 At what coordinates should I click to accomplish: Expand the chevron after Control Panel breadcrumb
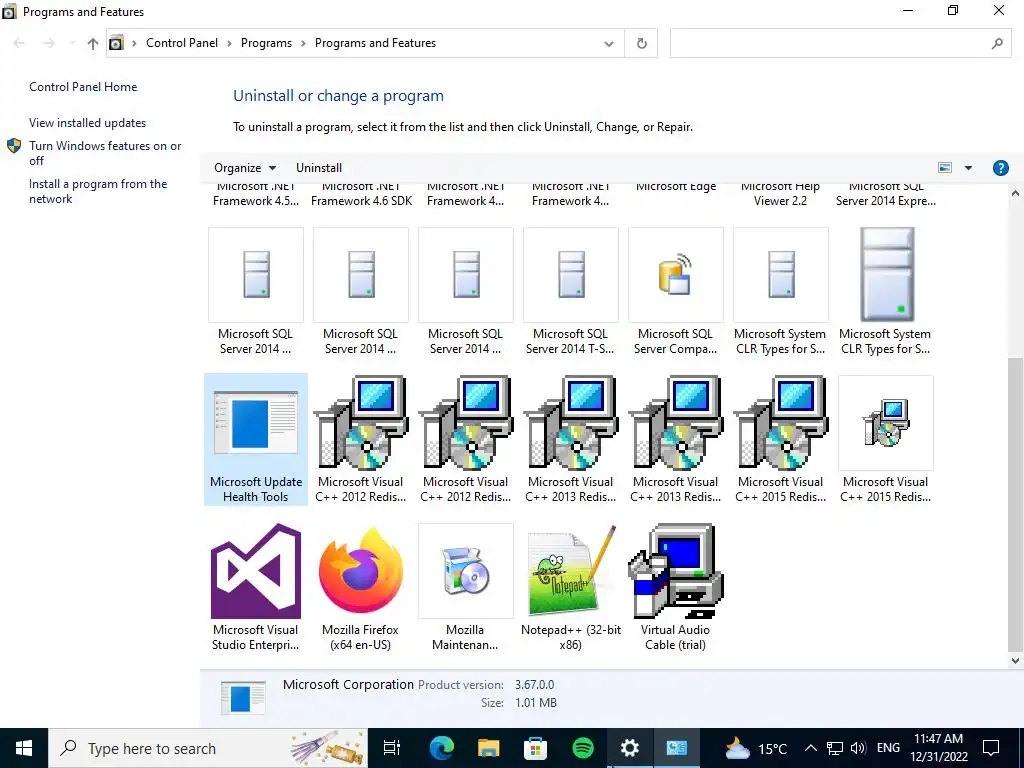point(229,44)
